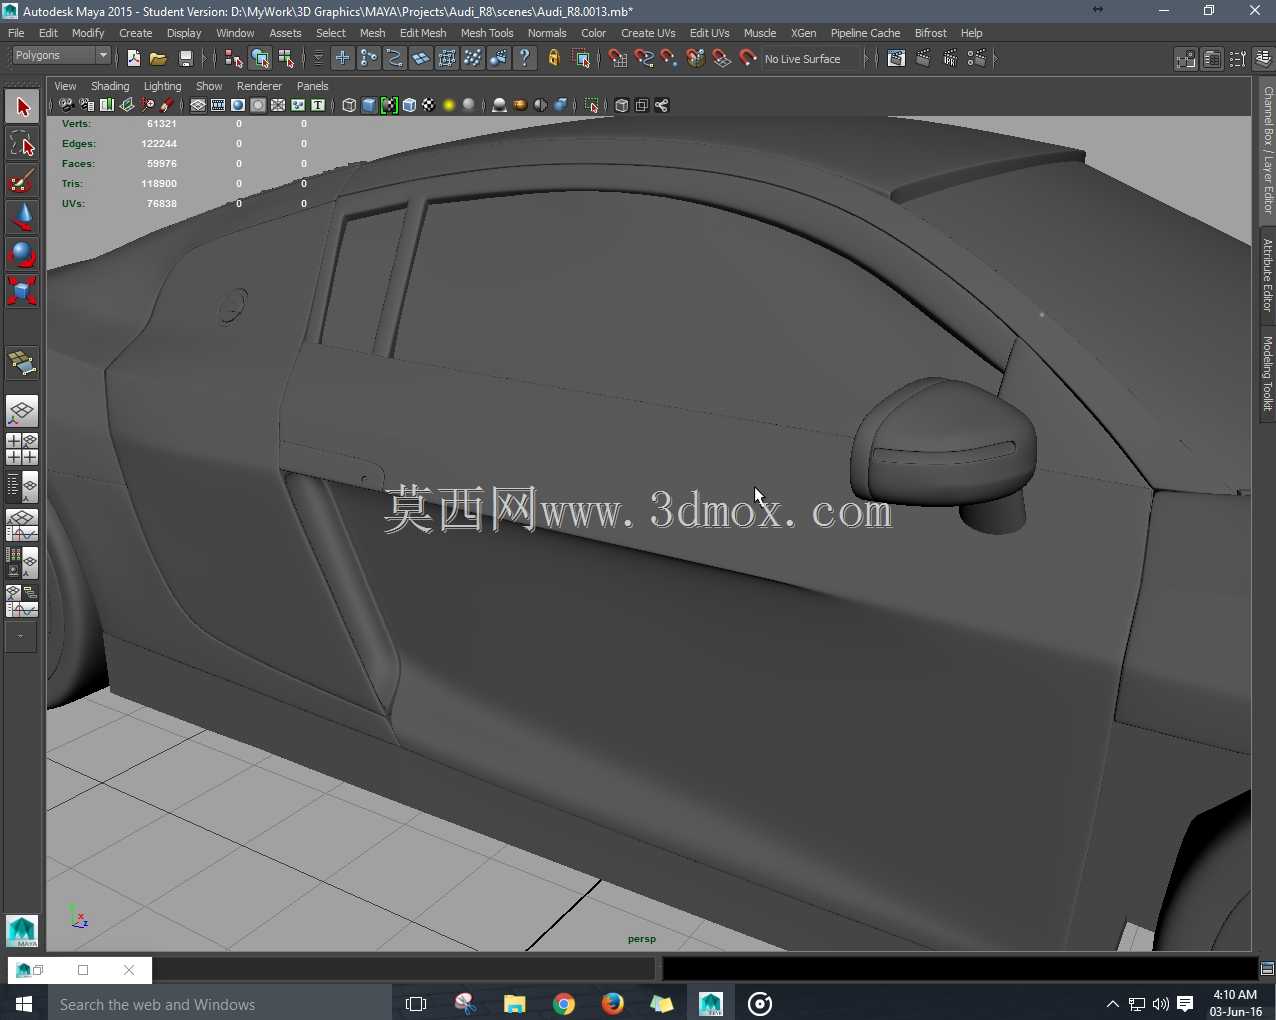The height and width of the screenshot is (1020, 1276).
Task: Toggle snap to curves magnet
Action: coord(644,59)
